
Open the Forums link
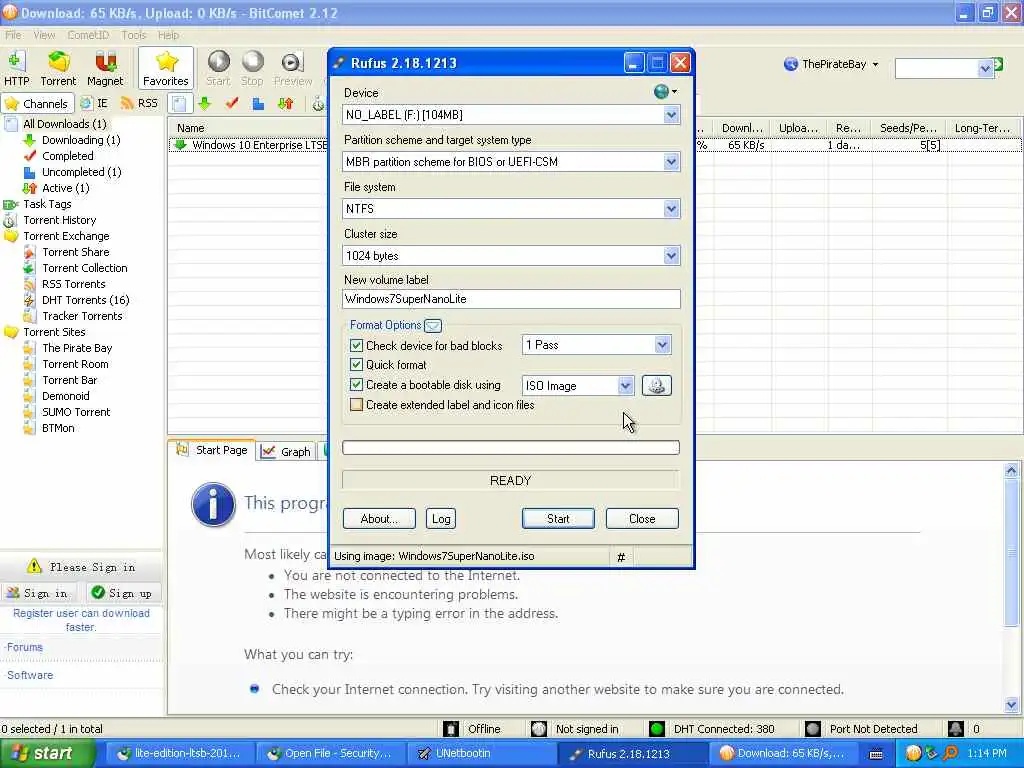(24, 647)
